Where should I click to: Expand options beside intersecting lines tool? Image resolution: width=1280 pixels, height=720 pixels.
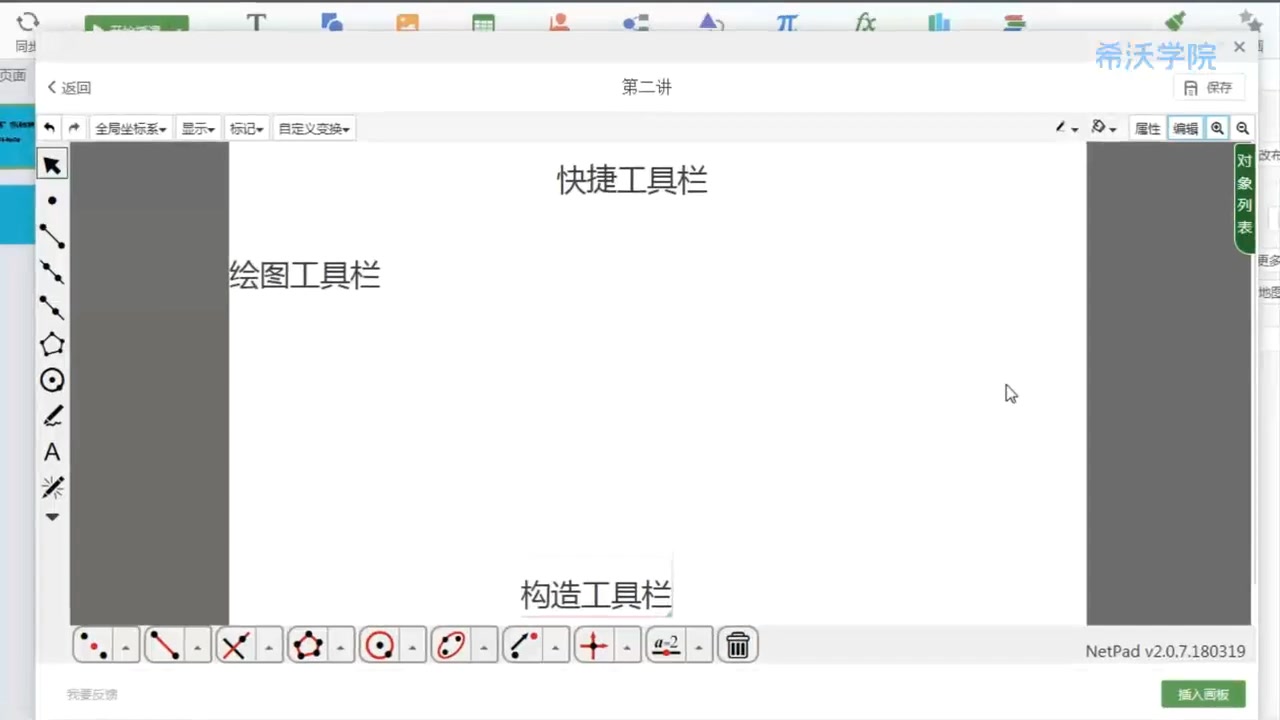point(269,647)
